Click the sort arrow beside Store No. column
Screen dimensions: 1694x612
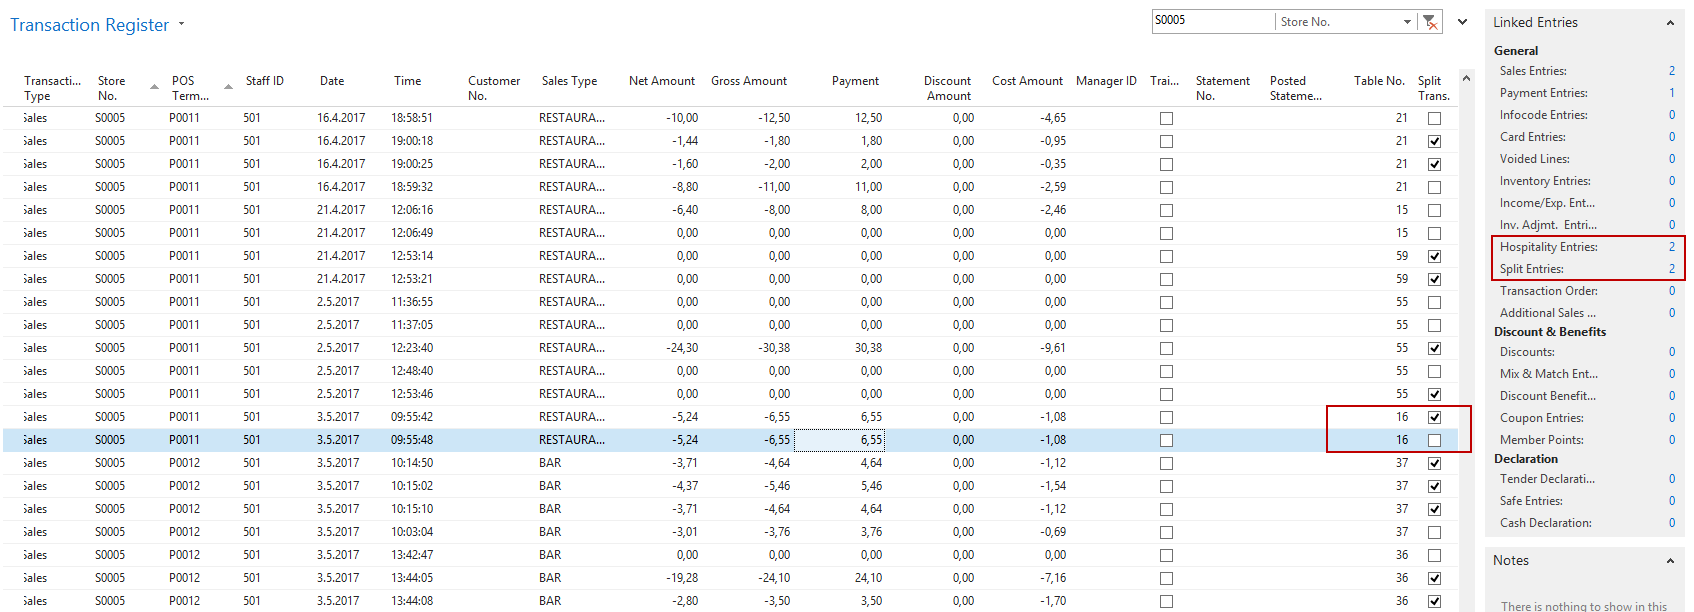(x=154, y=87)
